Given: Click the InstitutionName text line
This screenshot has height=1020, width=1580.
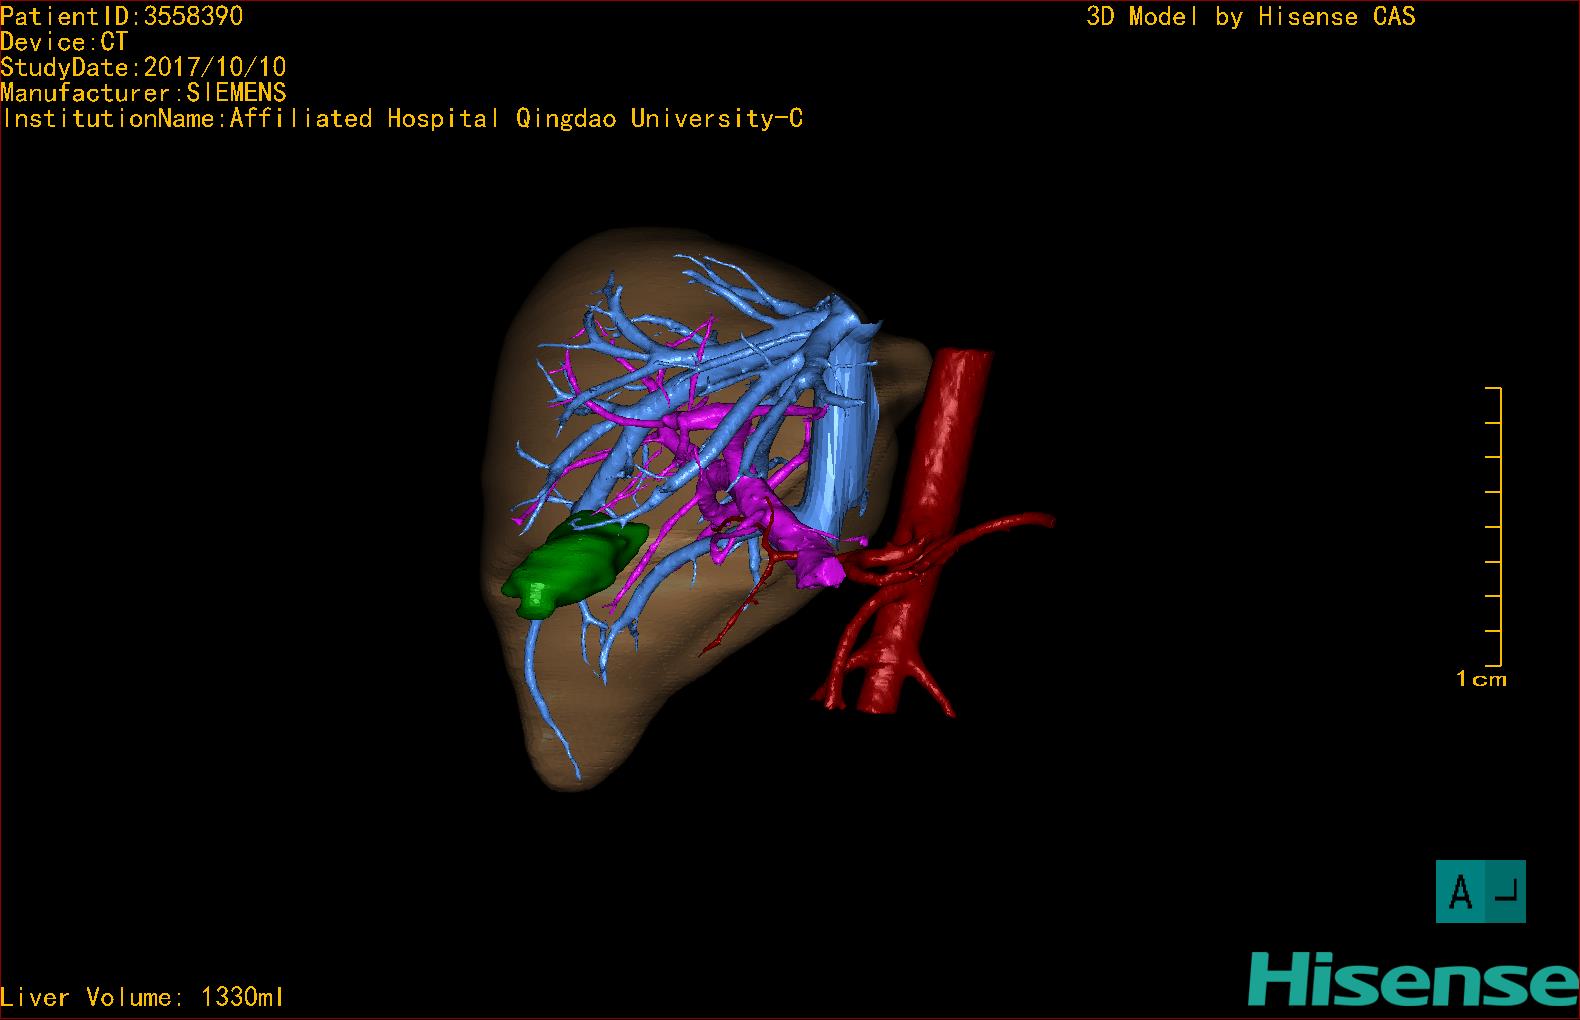Looking at the screenshot, I should tap(402, 119).
